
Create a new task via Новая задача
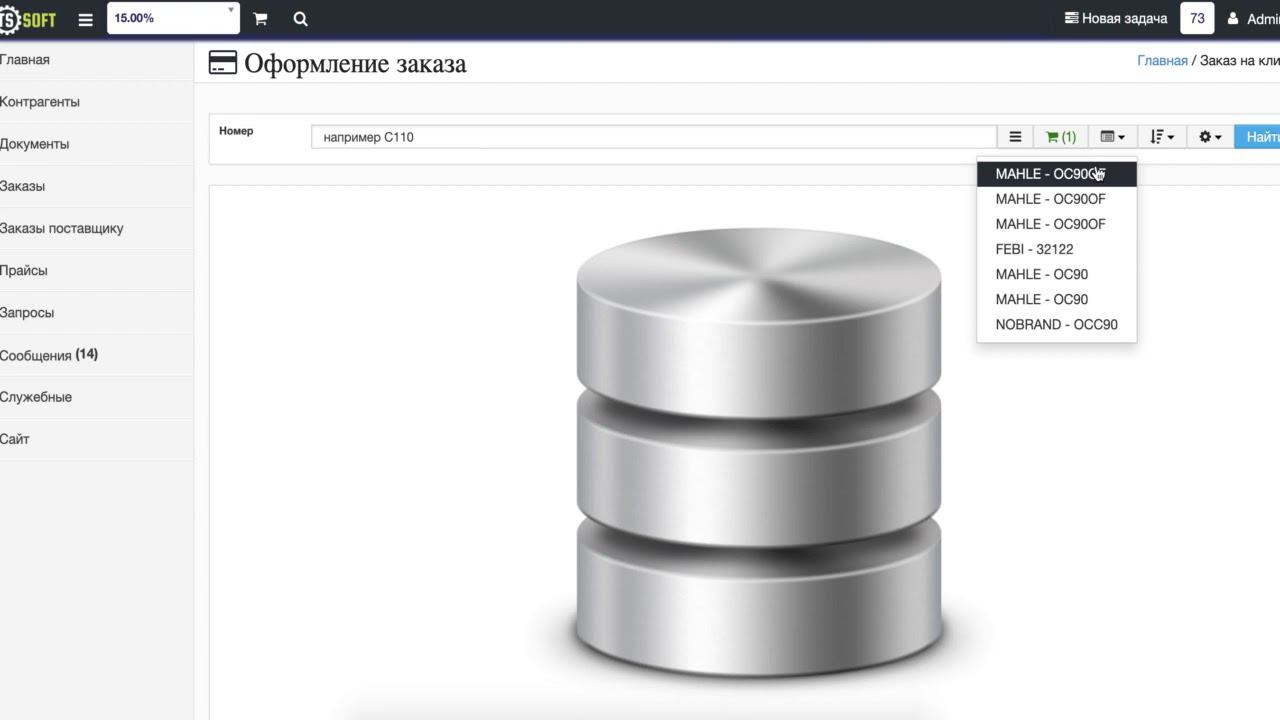(1116, 18)
